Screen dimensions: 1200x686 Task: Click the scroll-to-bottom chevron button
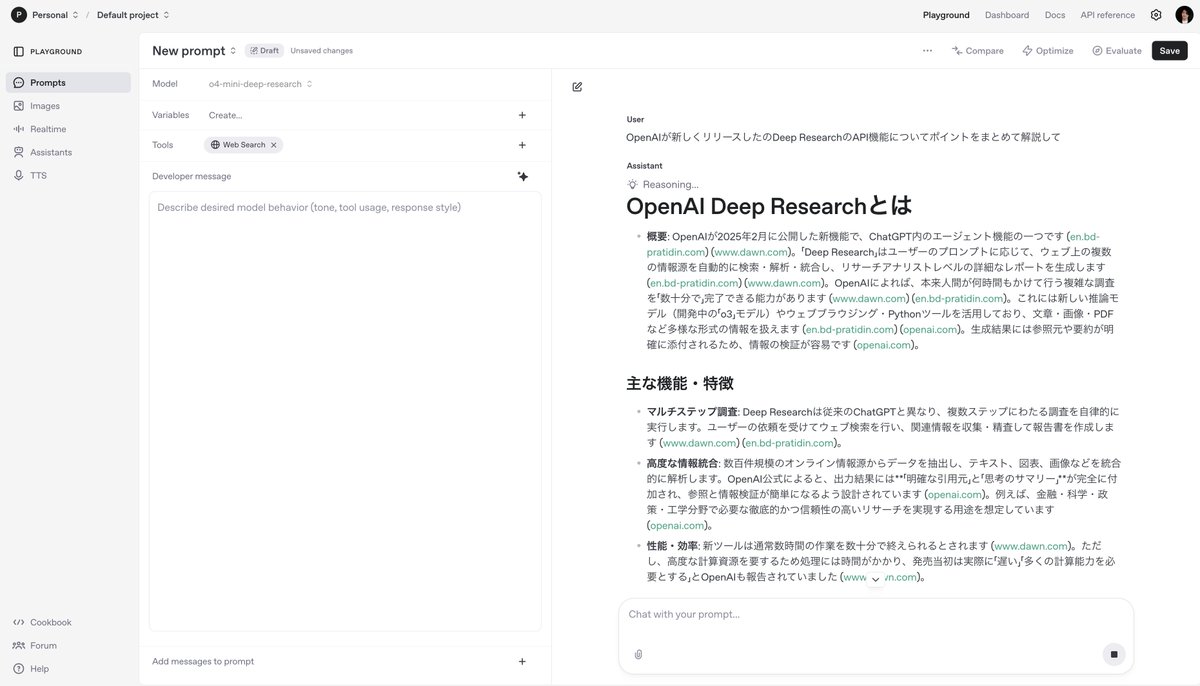pos(876,579)
